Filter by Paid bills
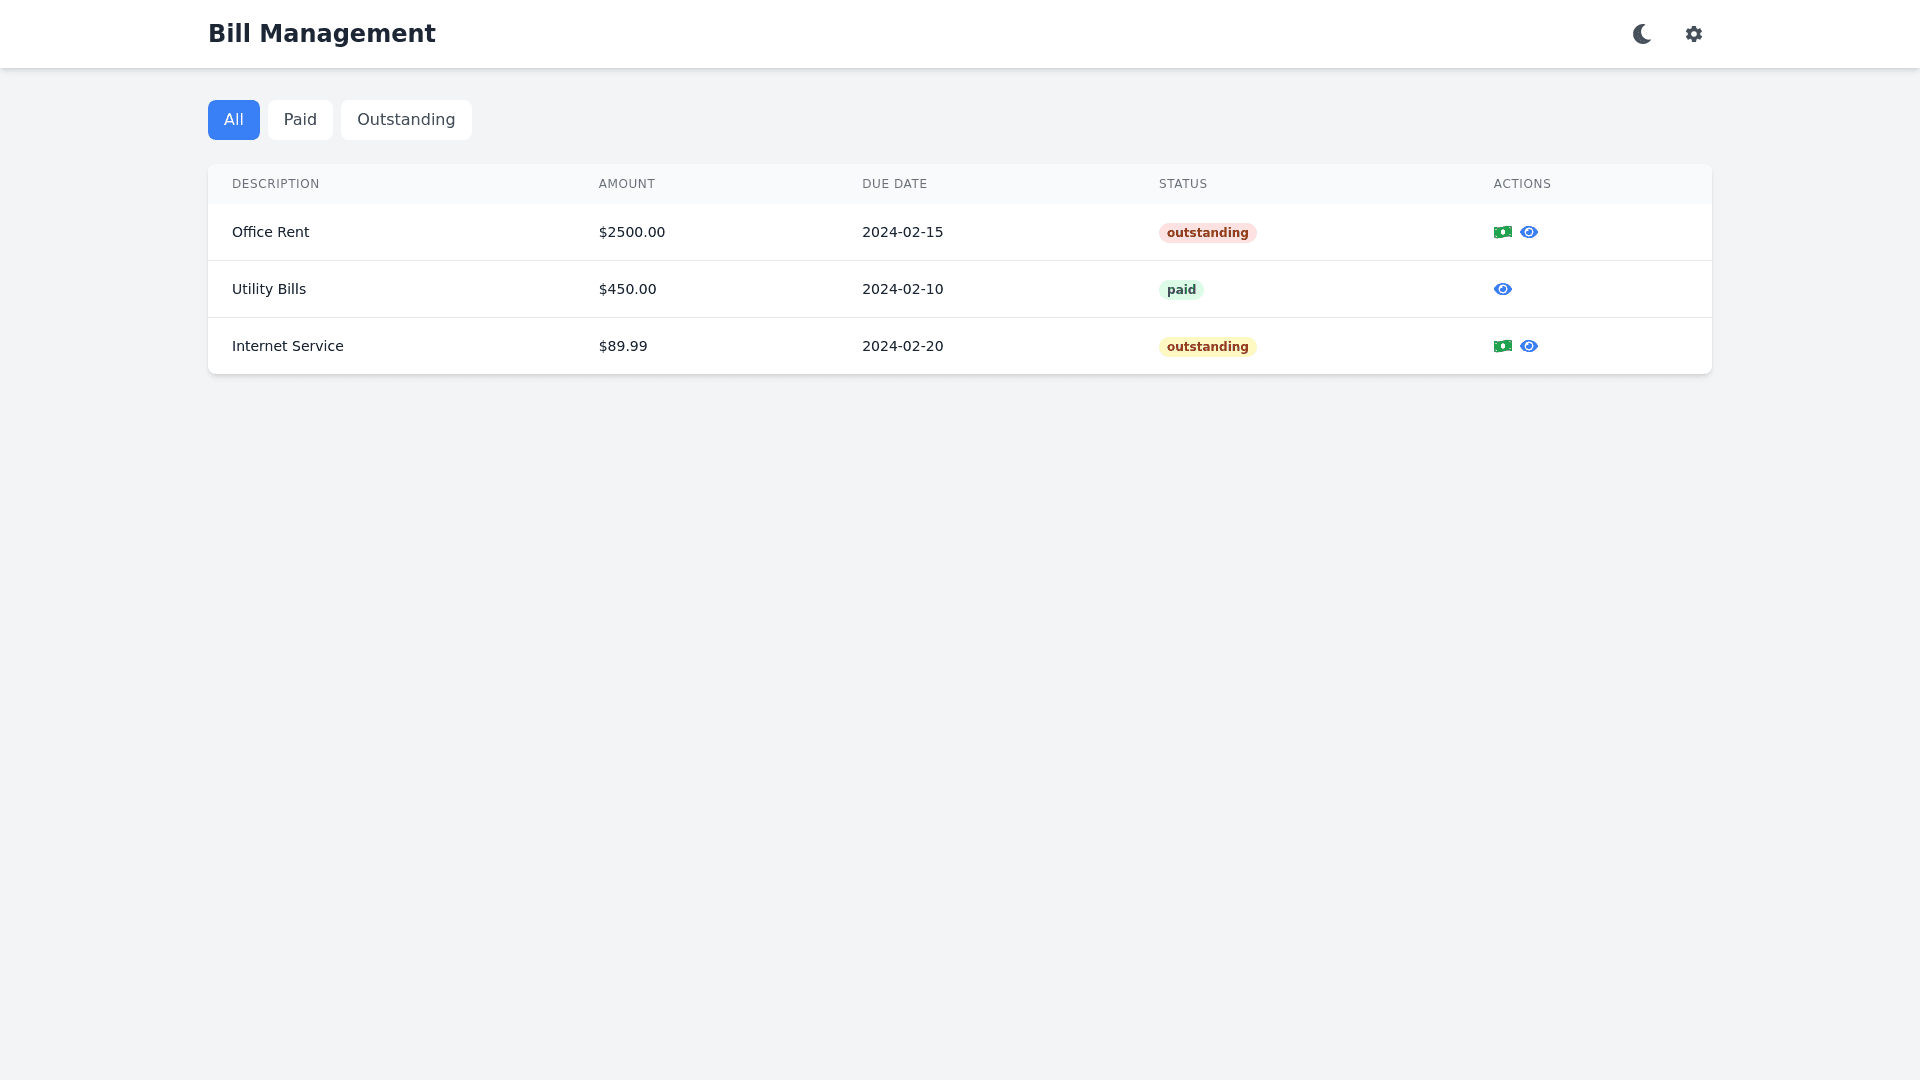1920x1080 pixels. pyautogui.click(x=300, y=120)
